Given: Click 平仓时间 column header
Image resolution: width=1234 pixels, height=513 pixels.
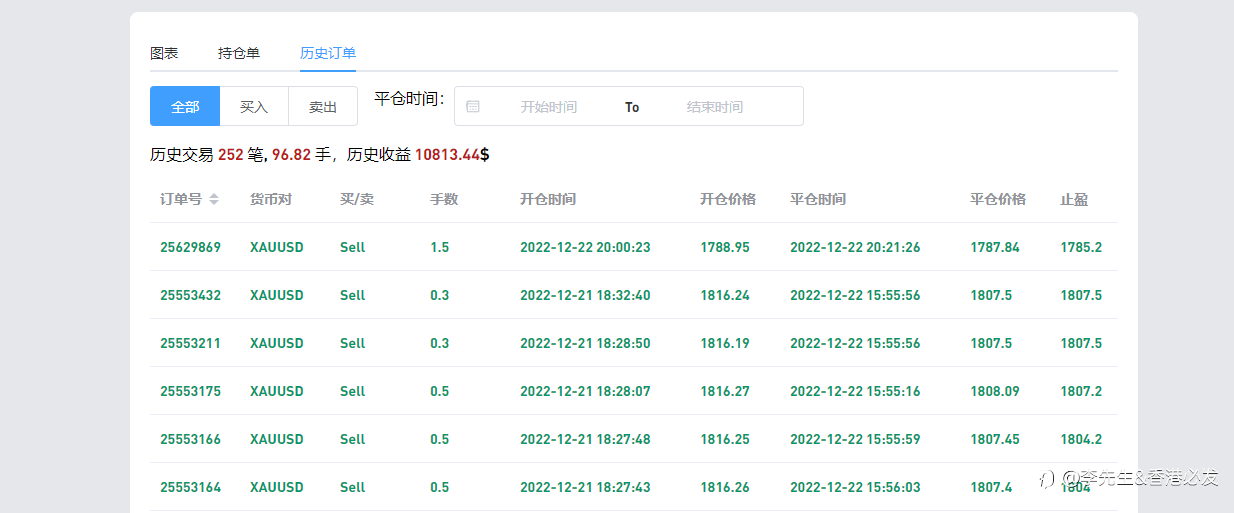Looking at the screenshot, I should (818, 199).
